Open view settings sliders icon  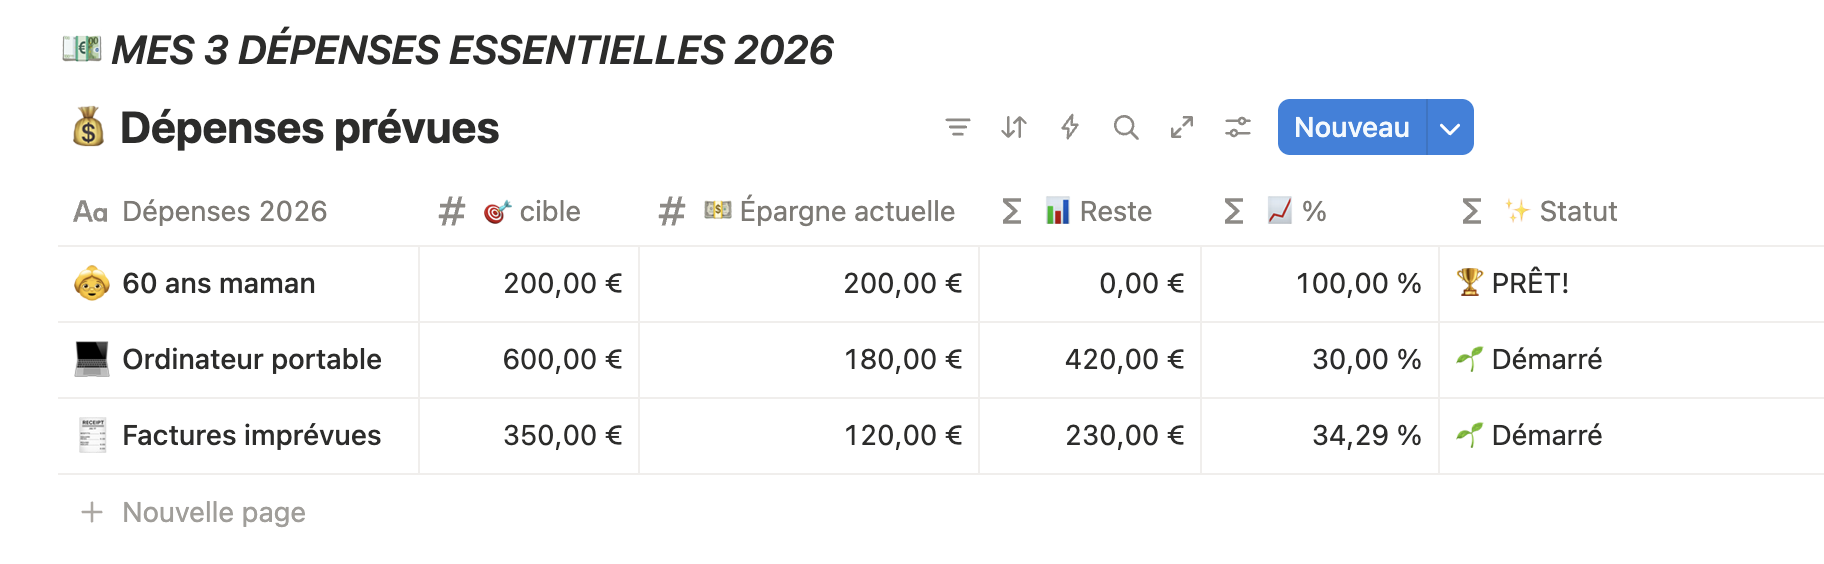1238,127
